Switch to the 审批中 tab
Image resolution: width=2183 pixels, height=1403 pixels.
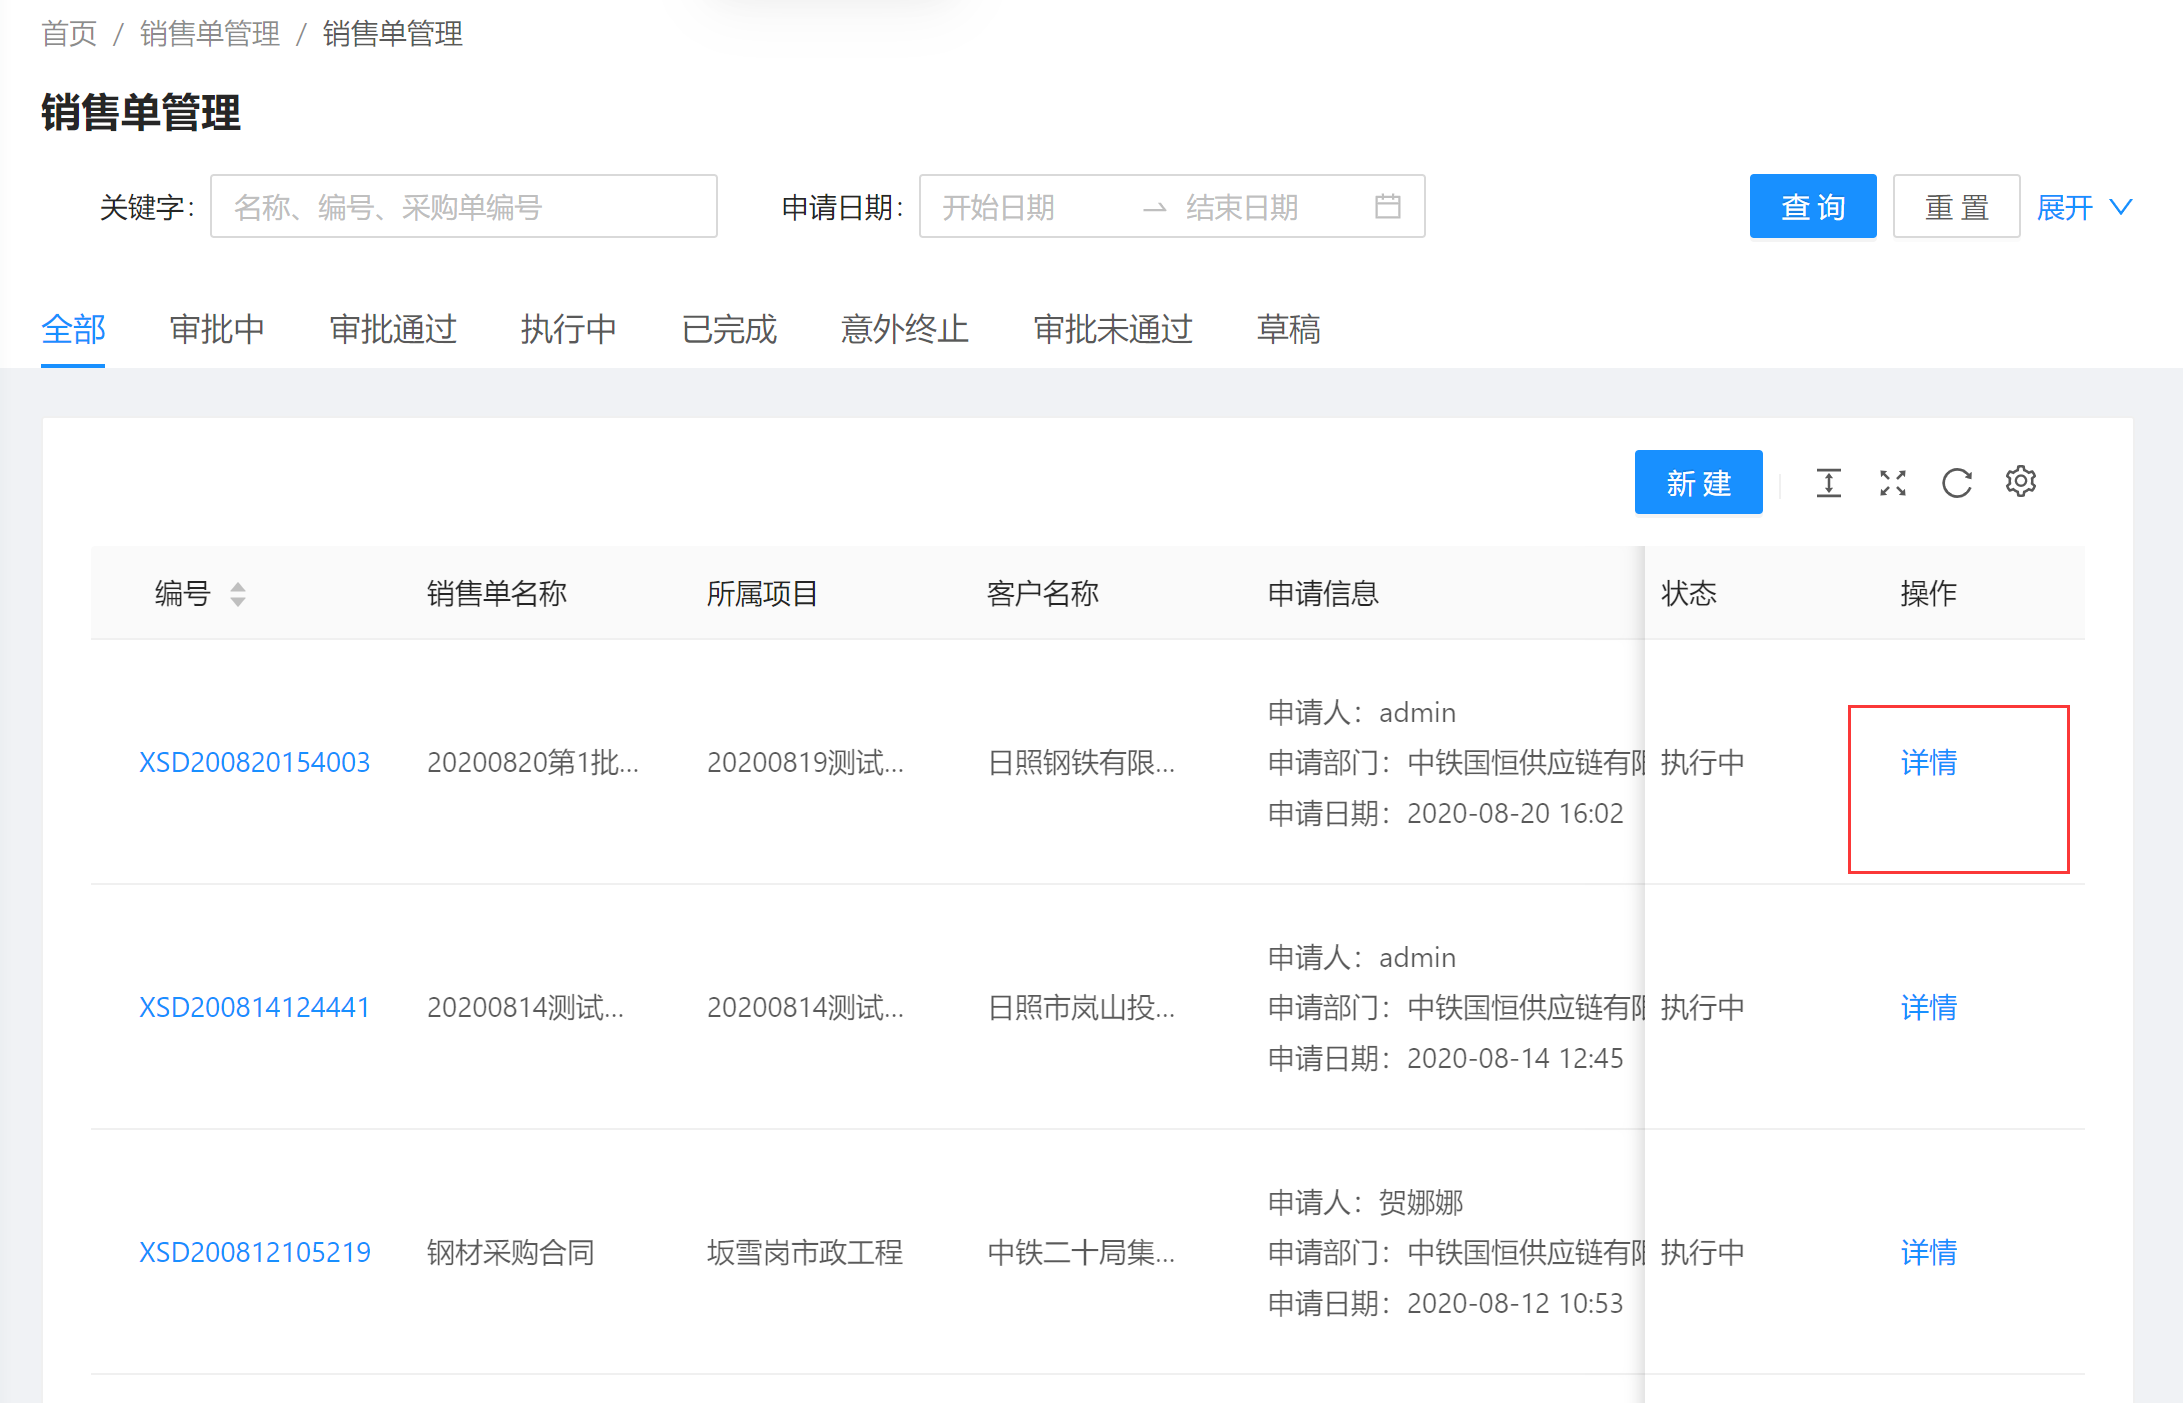pos(217,329)
